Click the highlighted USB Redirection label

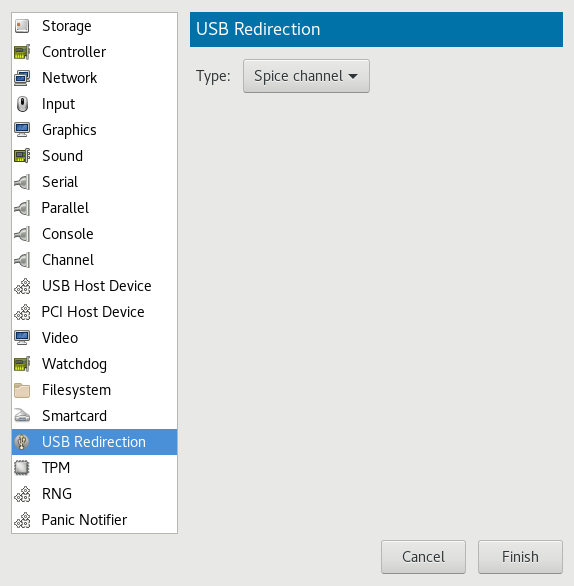pyautogui.click(x=94, y=442)
